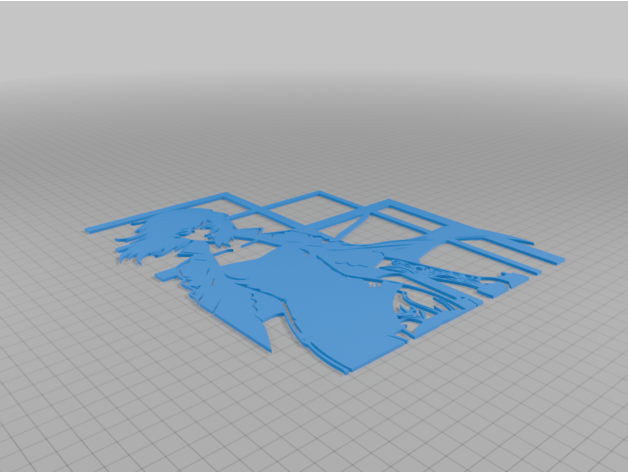Click the gray background above the horizon
The image size is (628, 472).
click(x=314, y=40)
